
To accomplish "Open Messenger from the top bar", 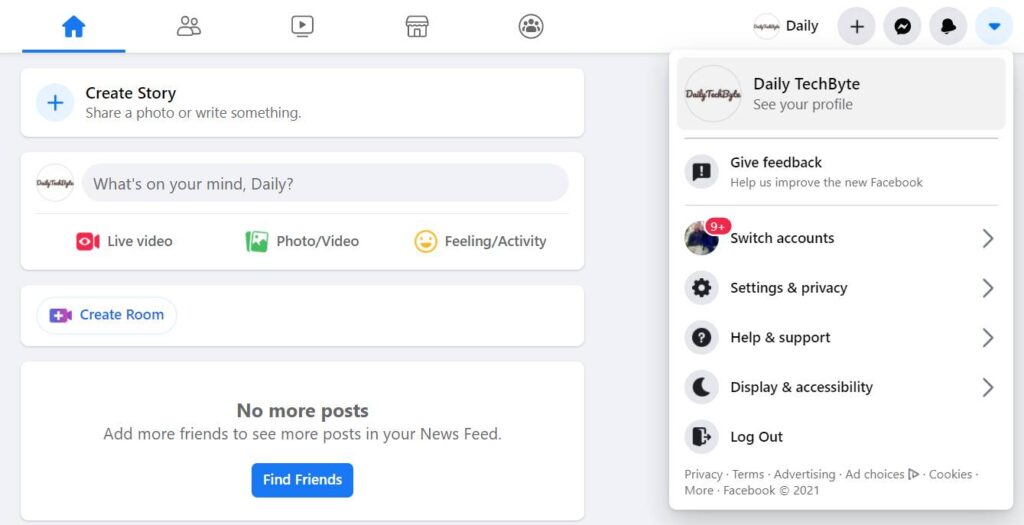I will click(902, 27).
